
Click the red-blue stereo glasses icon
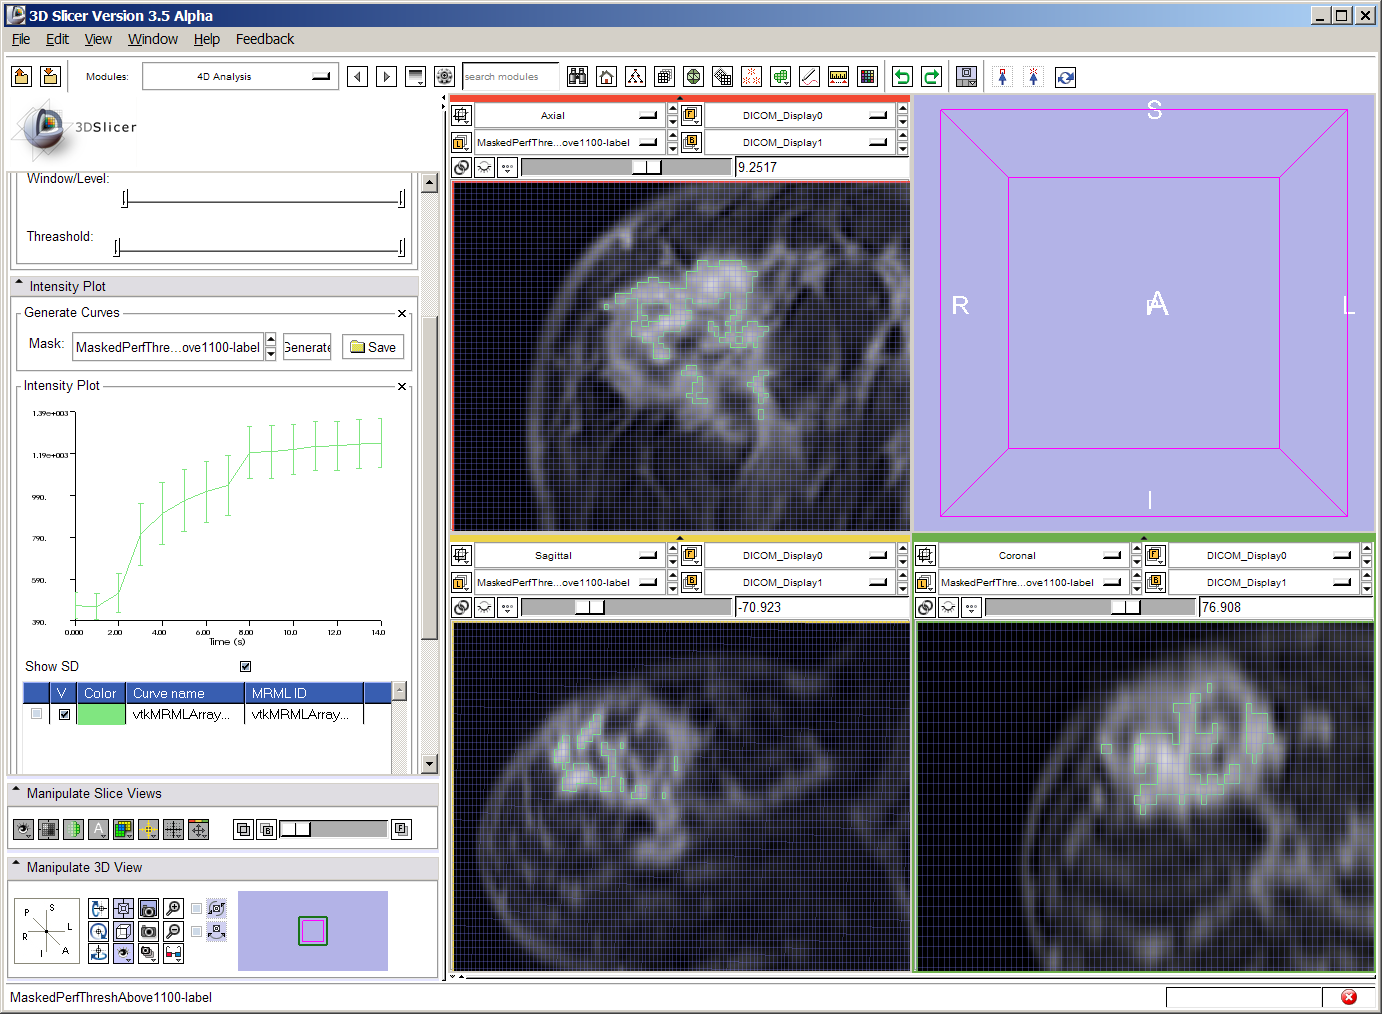tap(173, 953)
